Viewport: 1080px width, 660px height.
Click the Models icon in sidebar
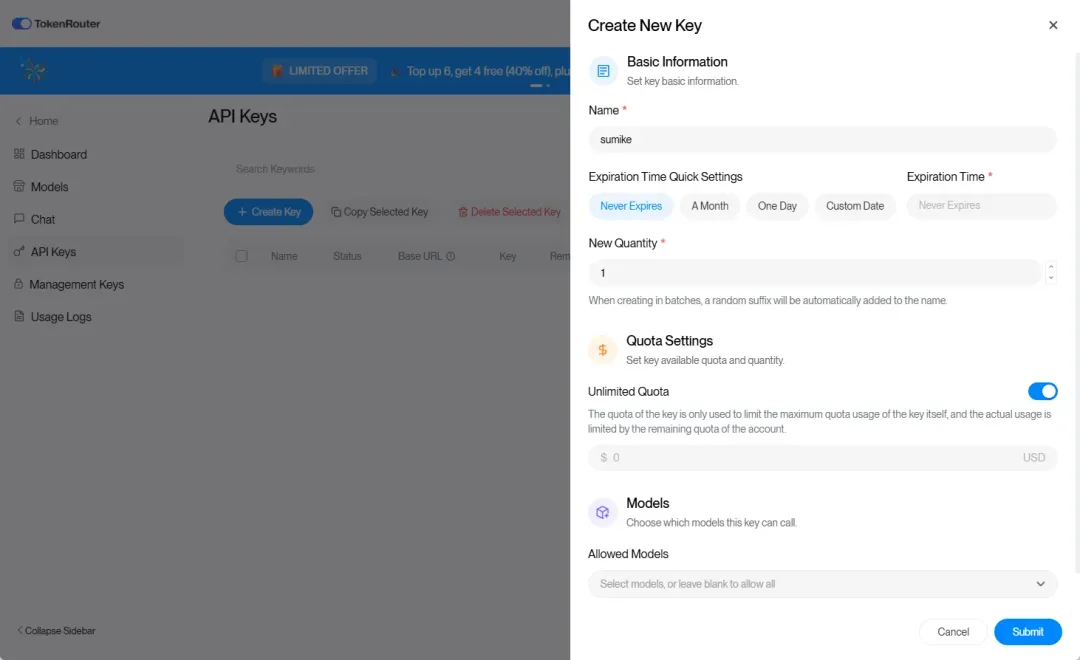point(19,186)
